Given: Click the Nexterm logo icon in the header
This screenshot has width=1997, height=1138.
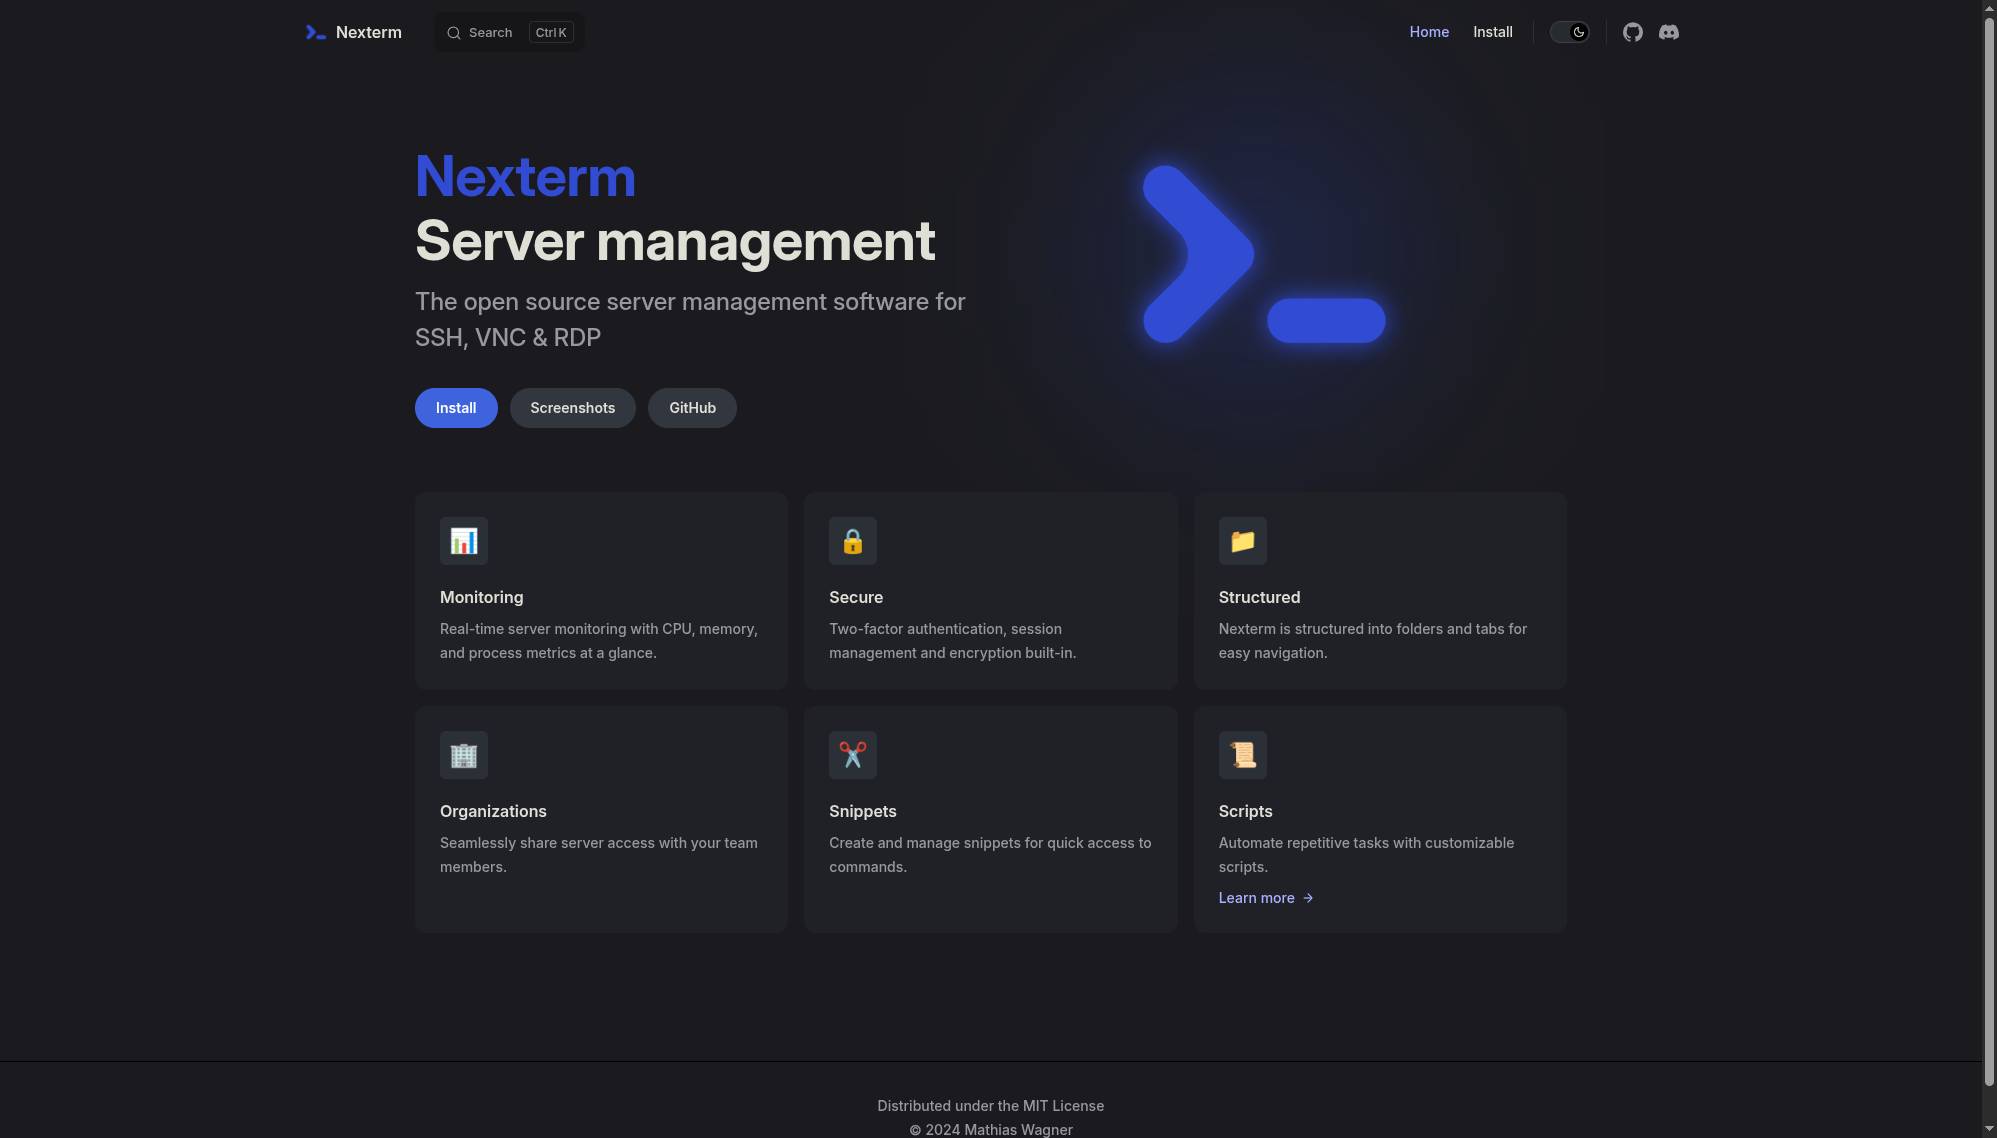Looking at the screenshot, I should point(315,32).
